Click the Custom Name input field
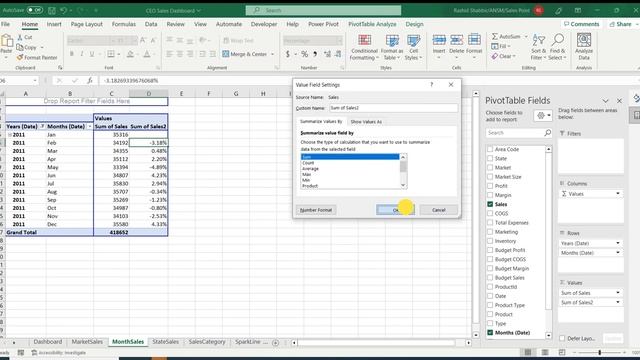Screen dimensions: 640x360 click(393, 108)
